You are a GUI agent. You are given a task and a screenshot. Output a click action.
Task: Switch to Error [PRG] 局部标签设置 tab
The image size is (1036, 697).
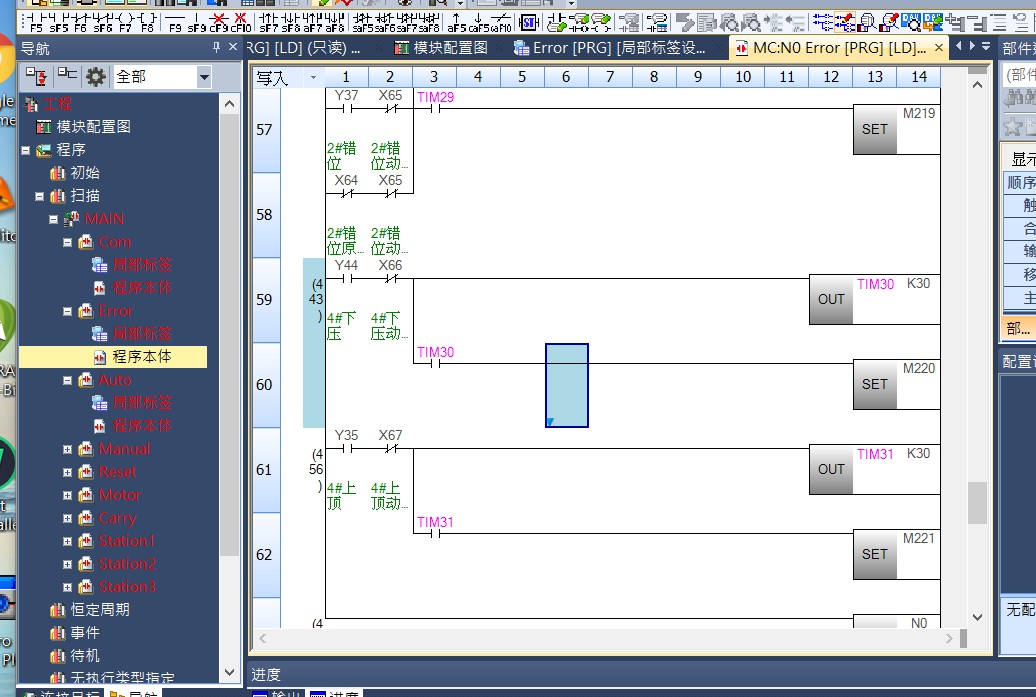[x=610, y=48]
